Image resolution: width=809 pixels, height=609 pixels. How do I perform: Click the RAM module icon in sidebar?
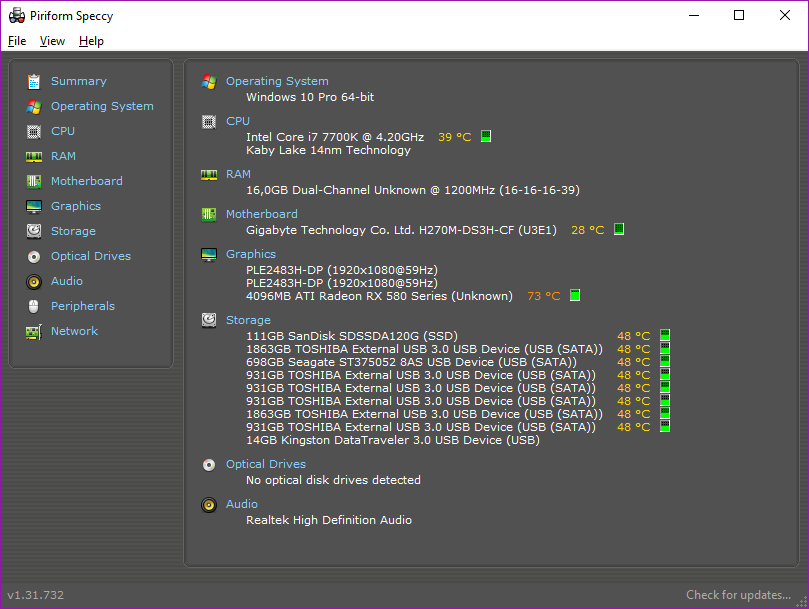34,156
